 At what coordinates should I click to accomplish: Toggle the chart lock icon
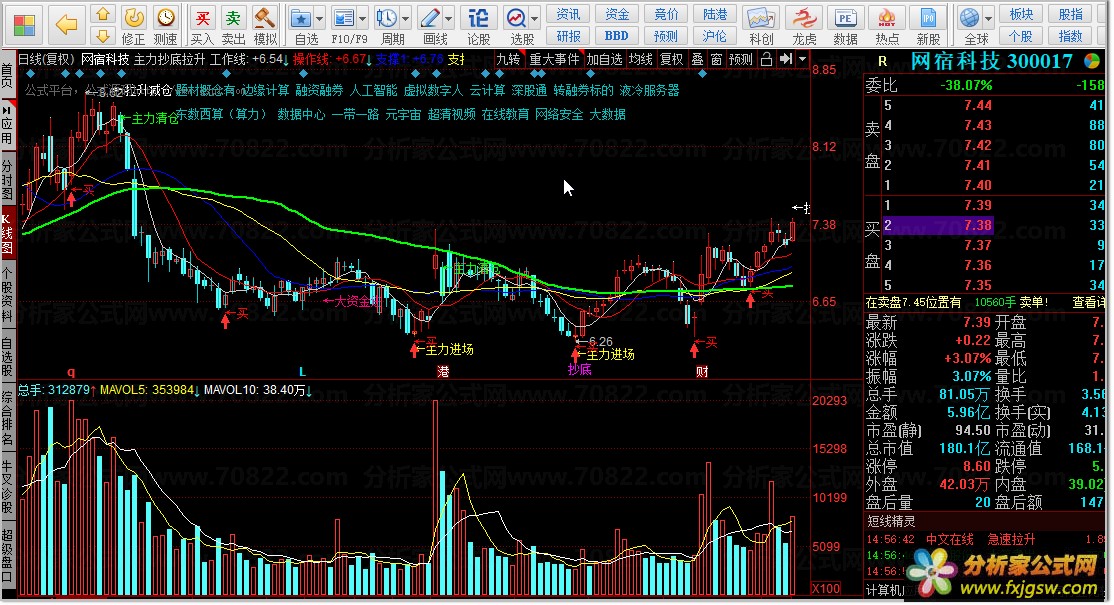[x=766, y=60]
